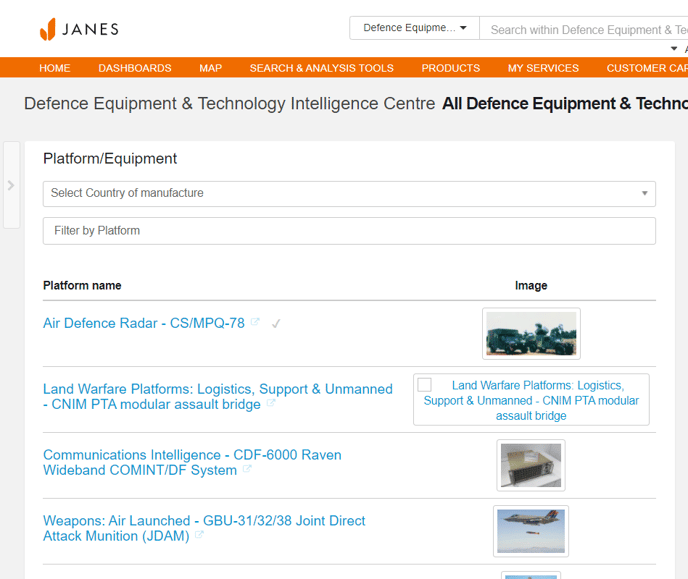Open CDF-6000 Raven Wideband COMINT/DF link
The width and height of the screenshot is (688, 579).
(192, 462)
